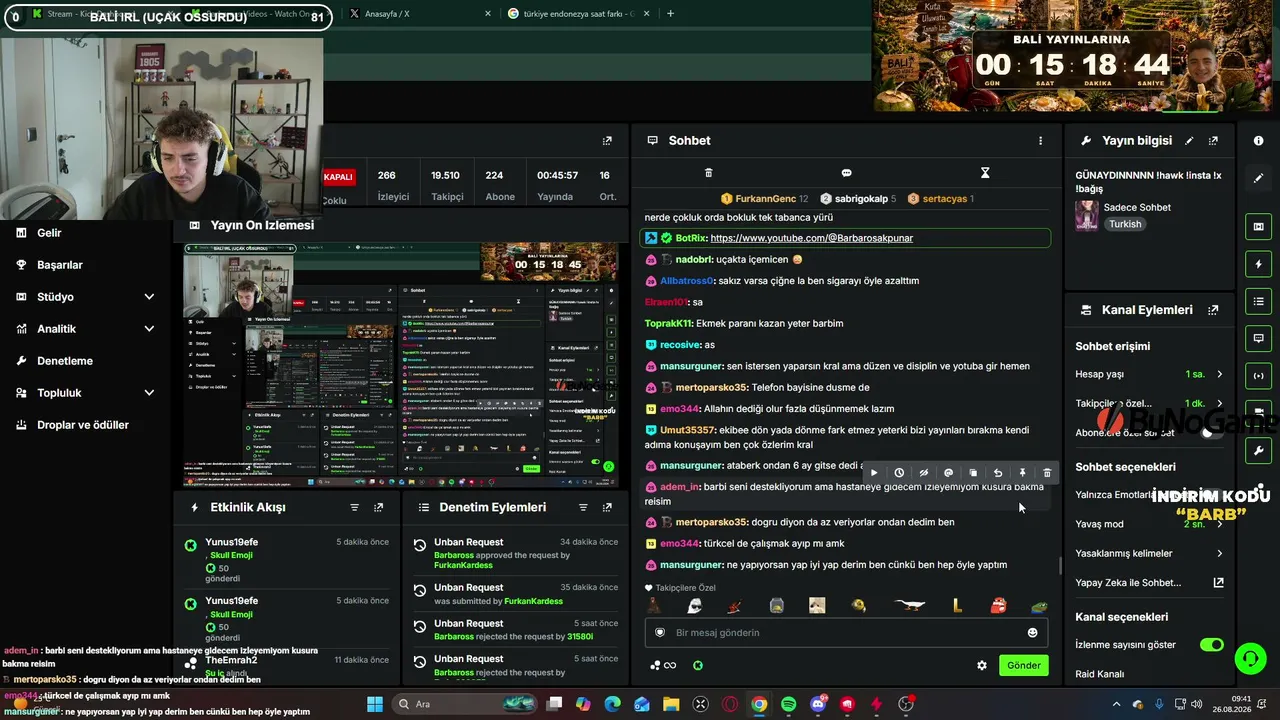Click the play icon in message hover toolbar
The height and width of the screenshot is (720, 1280).
point(874,473)
